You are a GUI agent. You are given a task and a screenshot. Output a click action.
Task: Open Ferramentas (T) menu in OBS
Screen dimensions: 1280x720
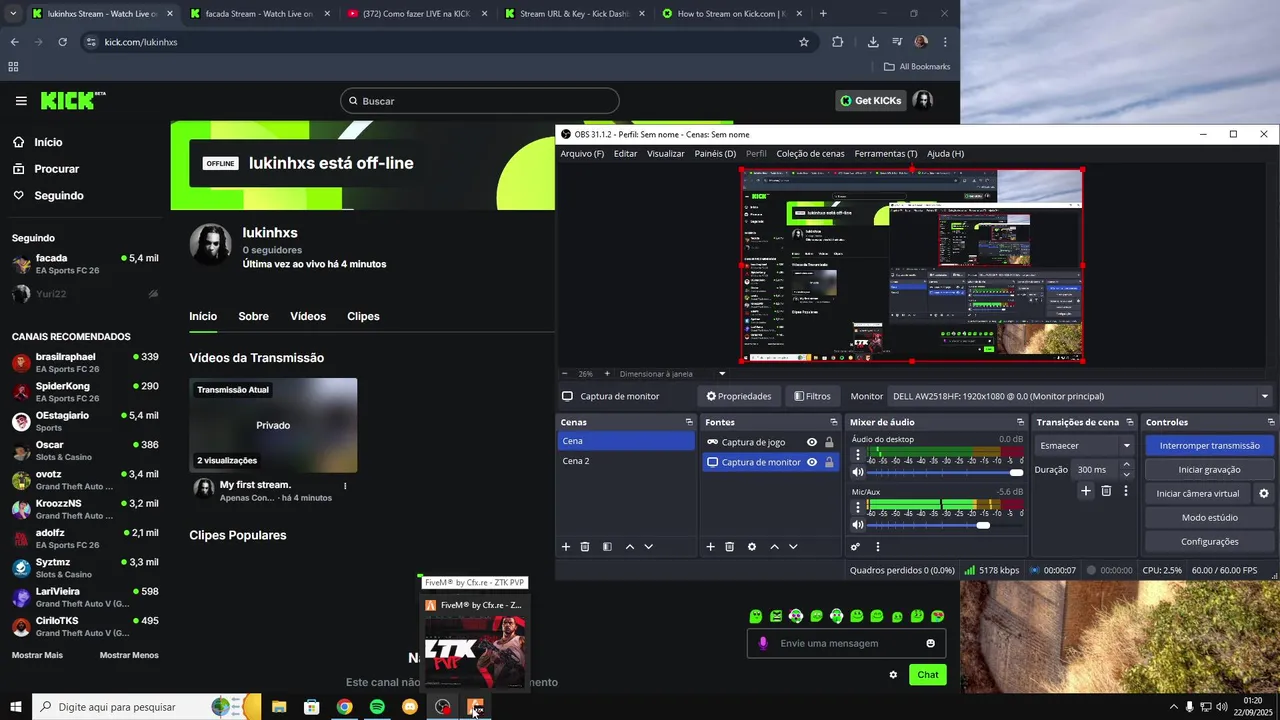(x=885, y=154)
